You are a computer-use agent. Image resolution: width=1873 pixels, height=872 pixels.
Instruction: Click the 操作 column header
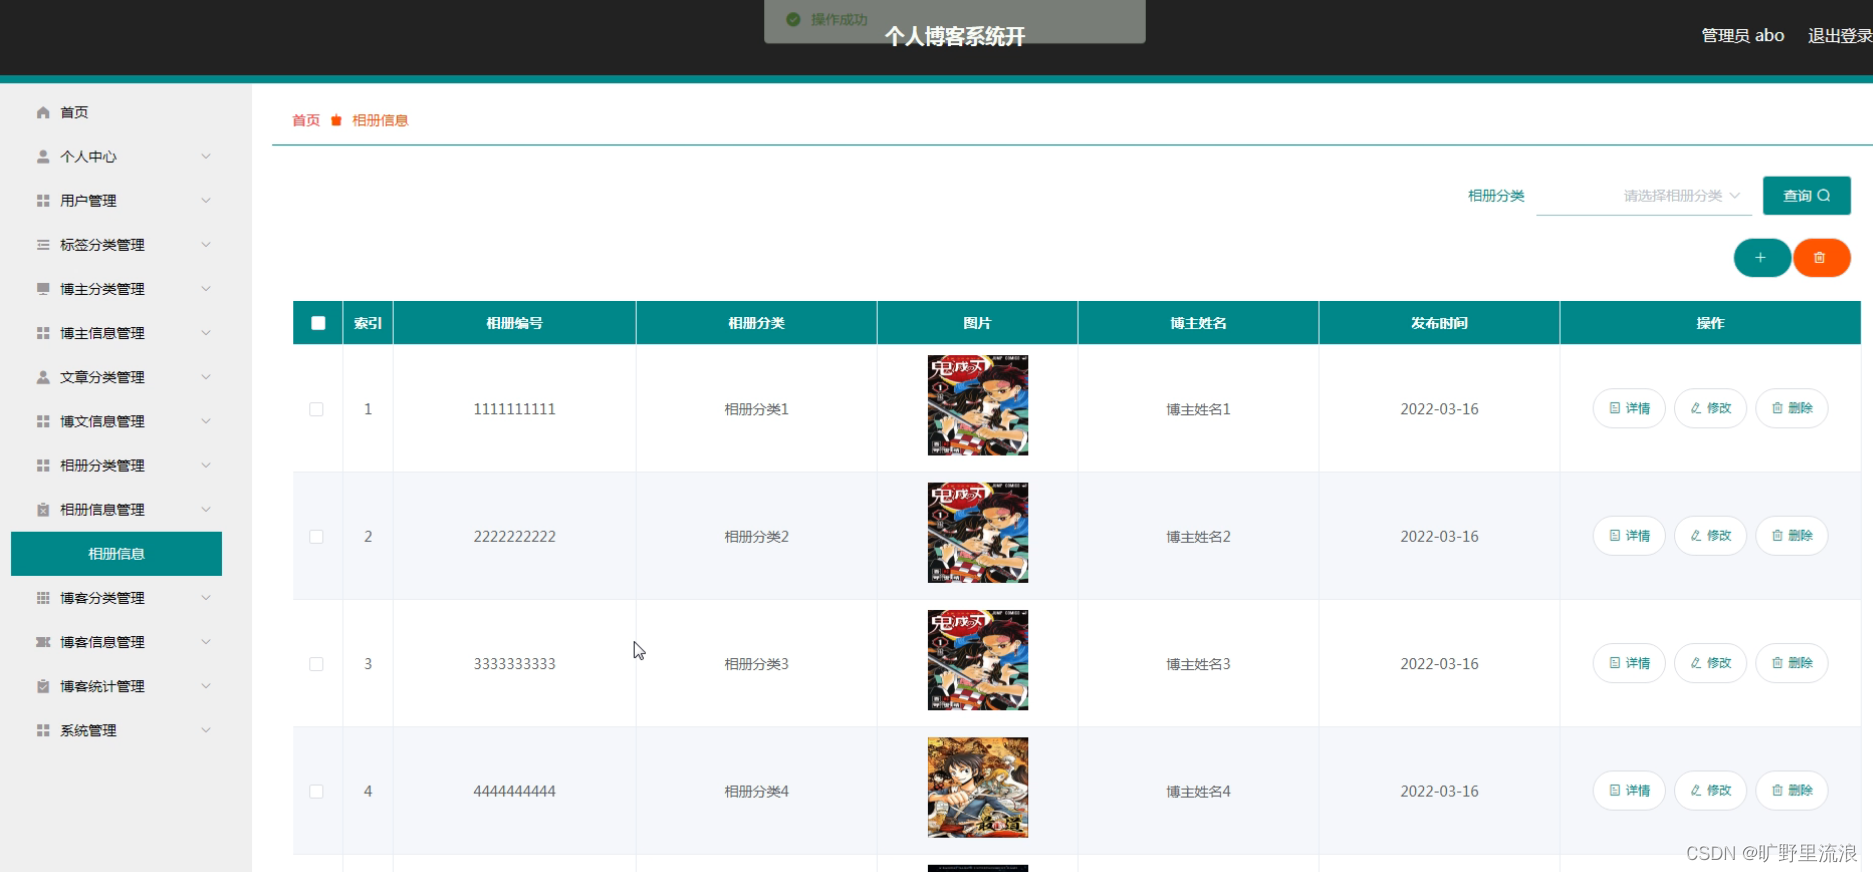pyautogui.click(x=1711, y=323)
